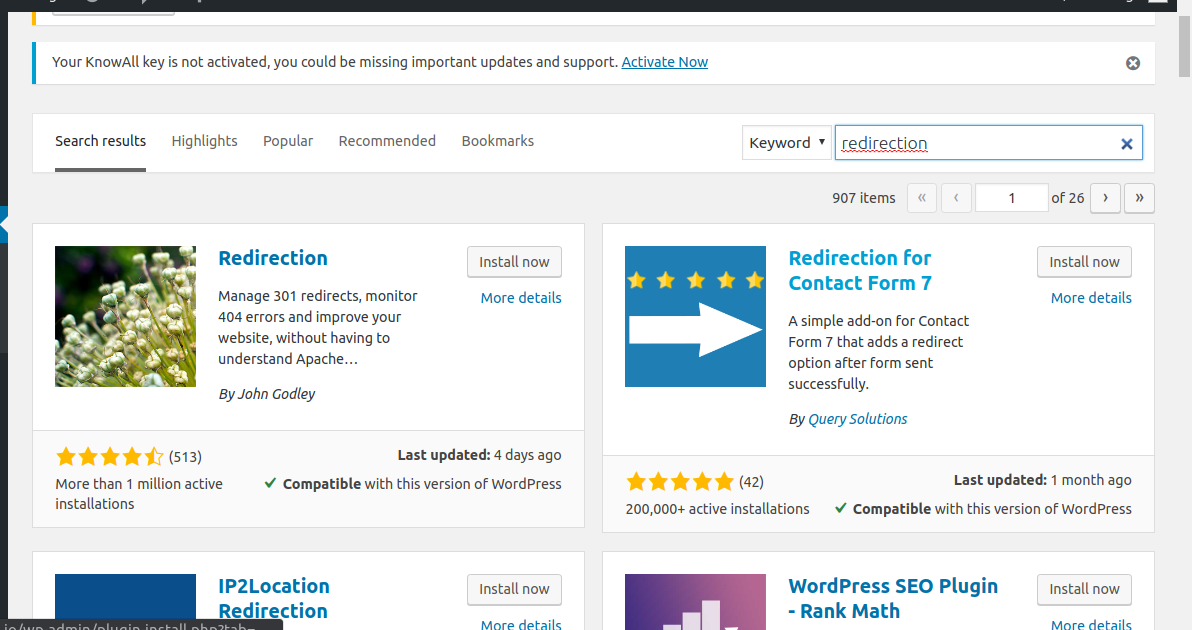Switch to the Highlights tab
Image resolution: width=1192 pixels, height=630 pixels.
pyautogui.click(x=204, y=141)
